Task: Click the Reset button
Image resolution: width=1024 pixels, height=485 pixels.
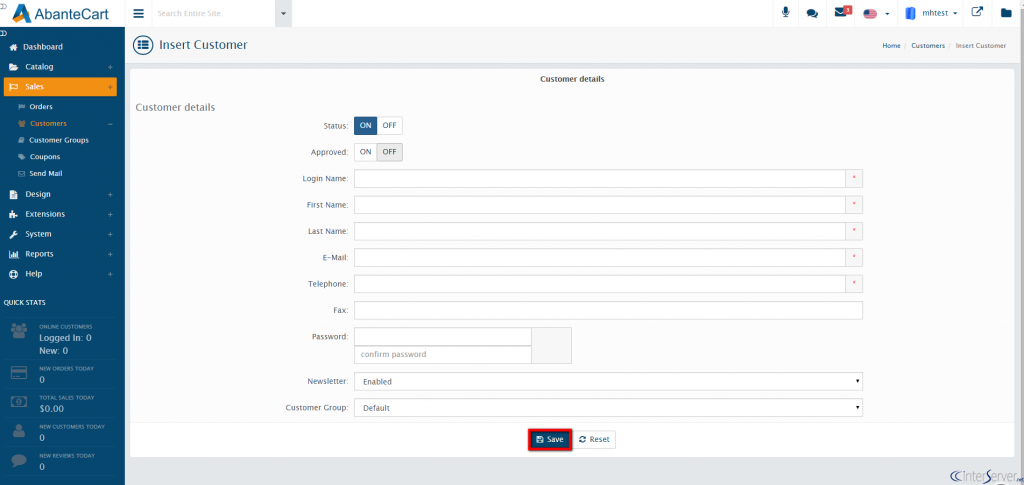Action: (x=594, y=439)
